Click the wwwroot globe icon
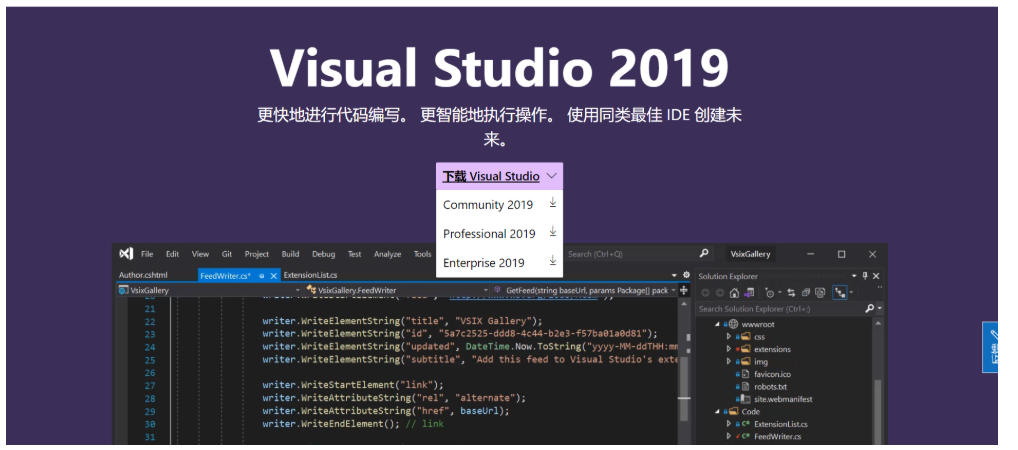This screenshot has height=450, width=1018. pos(733,324)
